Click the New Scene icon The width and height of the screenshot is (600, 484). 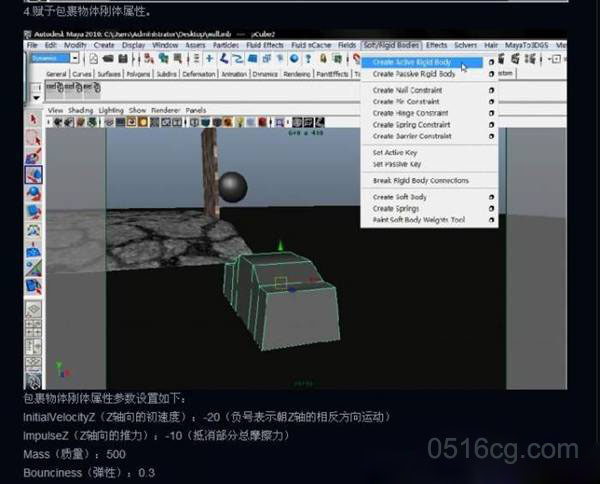(x=93, y=59)
